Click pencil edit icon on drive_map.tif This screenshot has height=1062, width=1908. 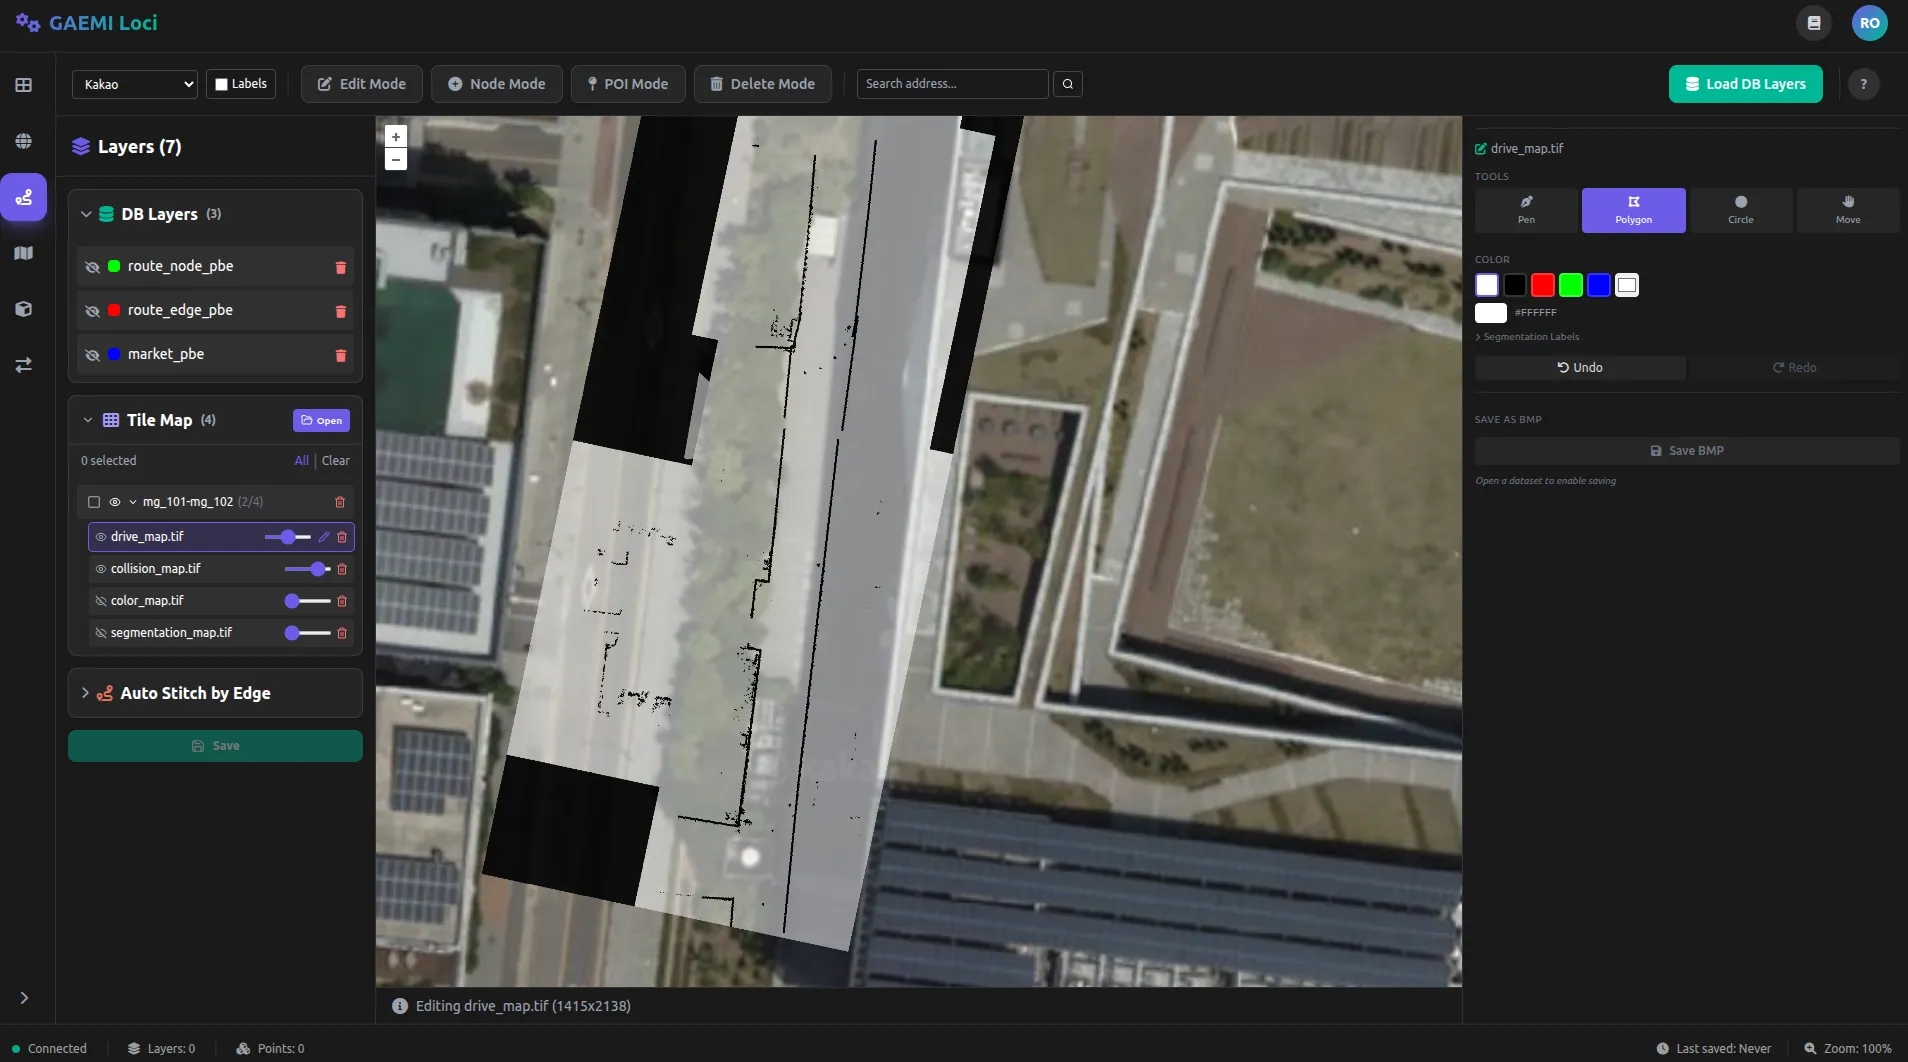pyautogui.click(x=324, y=537)
